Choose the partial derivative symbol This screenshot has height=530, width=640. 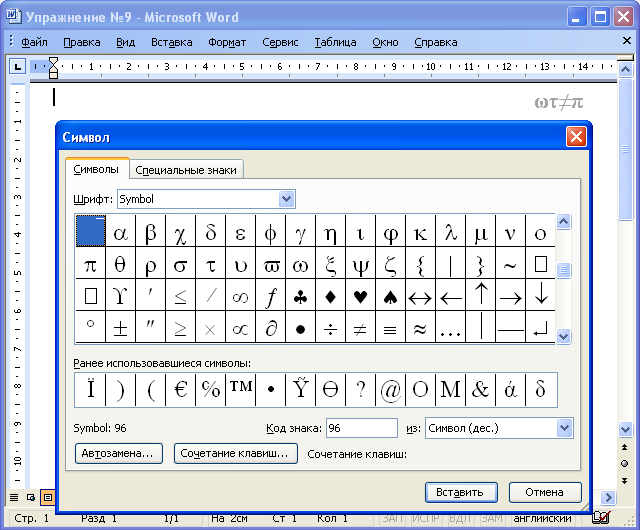click(271, 327)
